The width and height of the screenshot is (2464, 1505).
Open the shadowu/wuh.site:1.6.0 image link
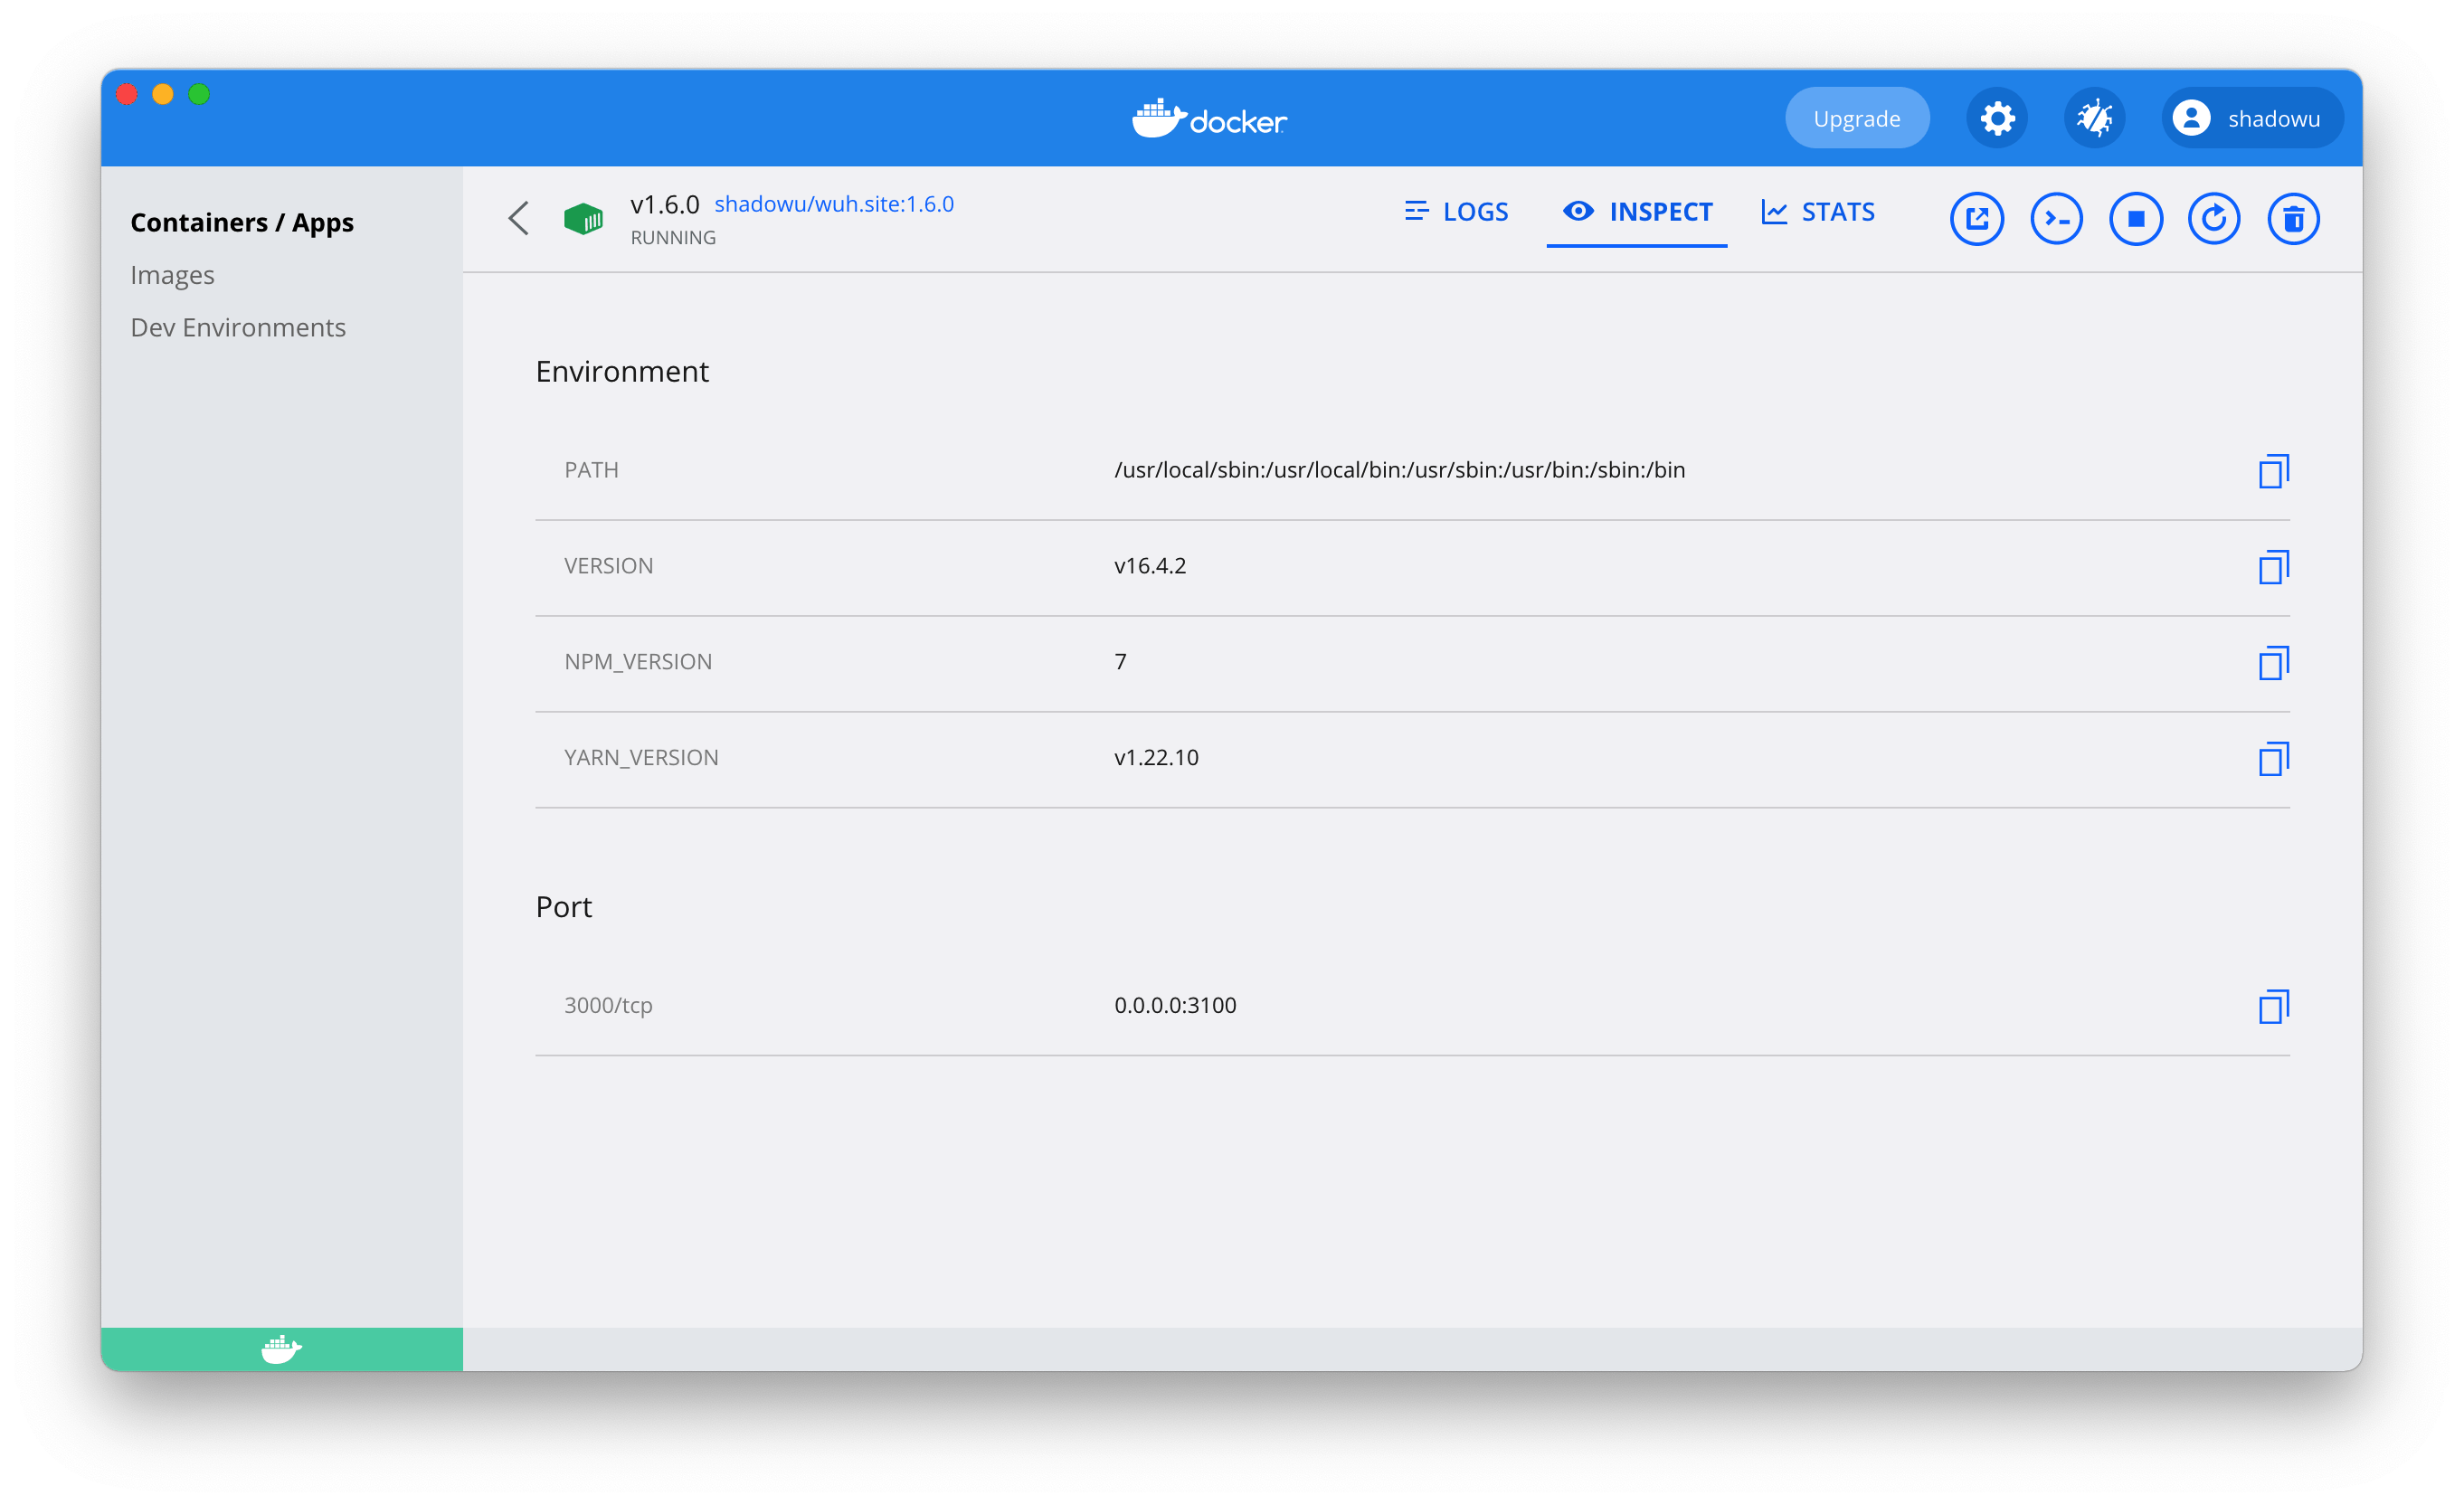tap(834, 203)
